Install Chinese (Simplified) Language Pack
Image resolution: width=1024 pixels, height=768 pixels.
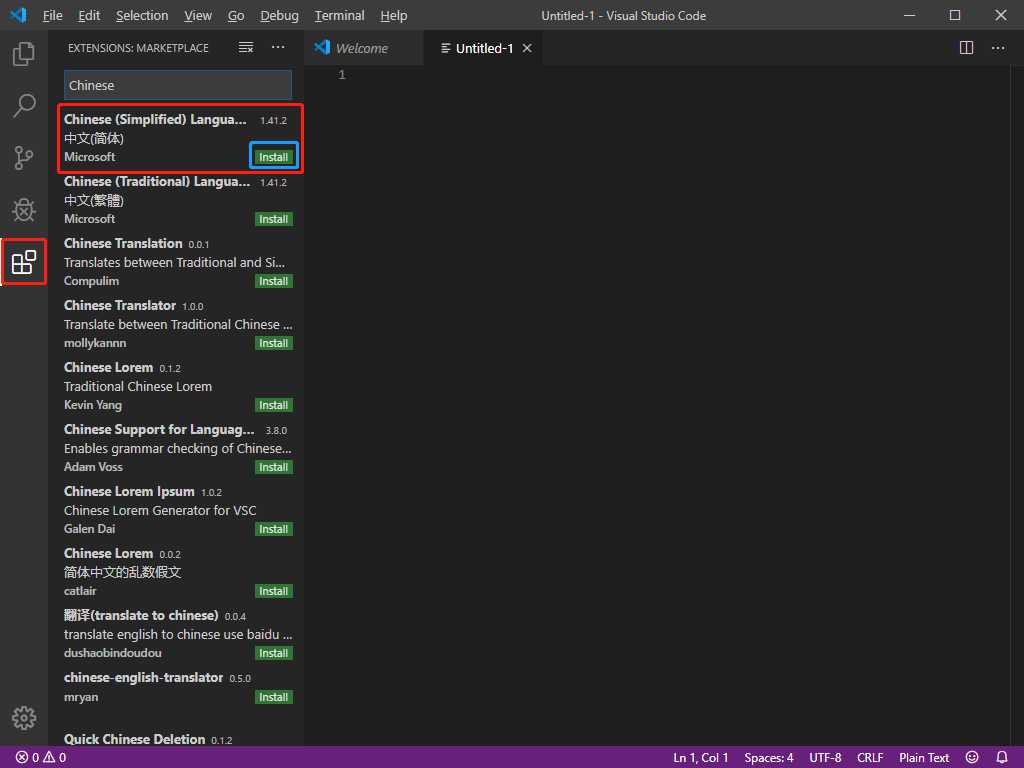coord(273,157)
